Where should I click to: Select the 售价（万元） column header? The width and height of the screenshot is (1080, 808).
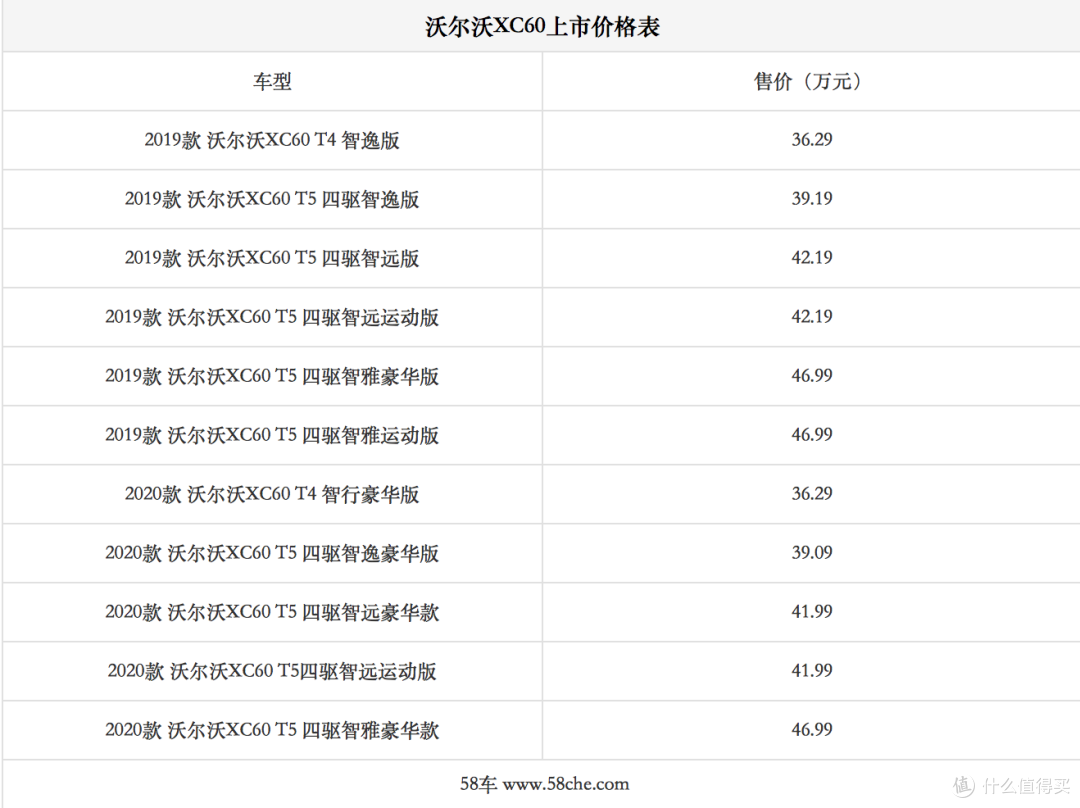(811, 82)
